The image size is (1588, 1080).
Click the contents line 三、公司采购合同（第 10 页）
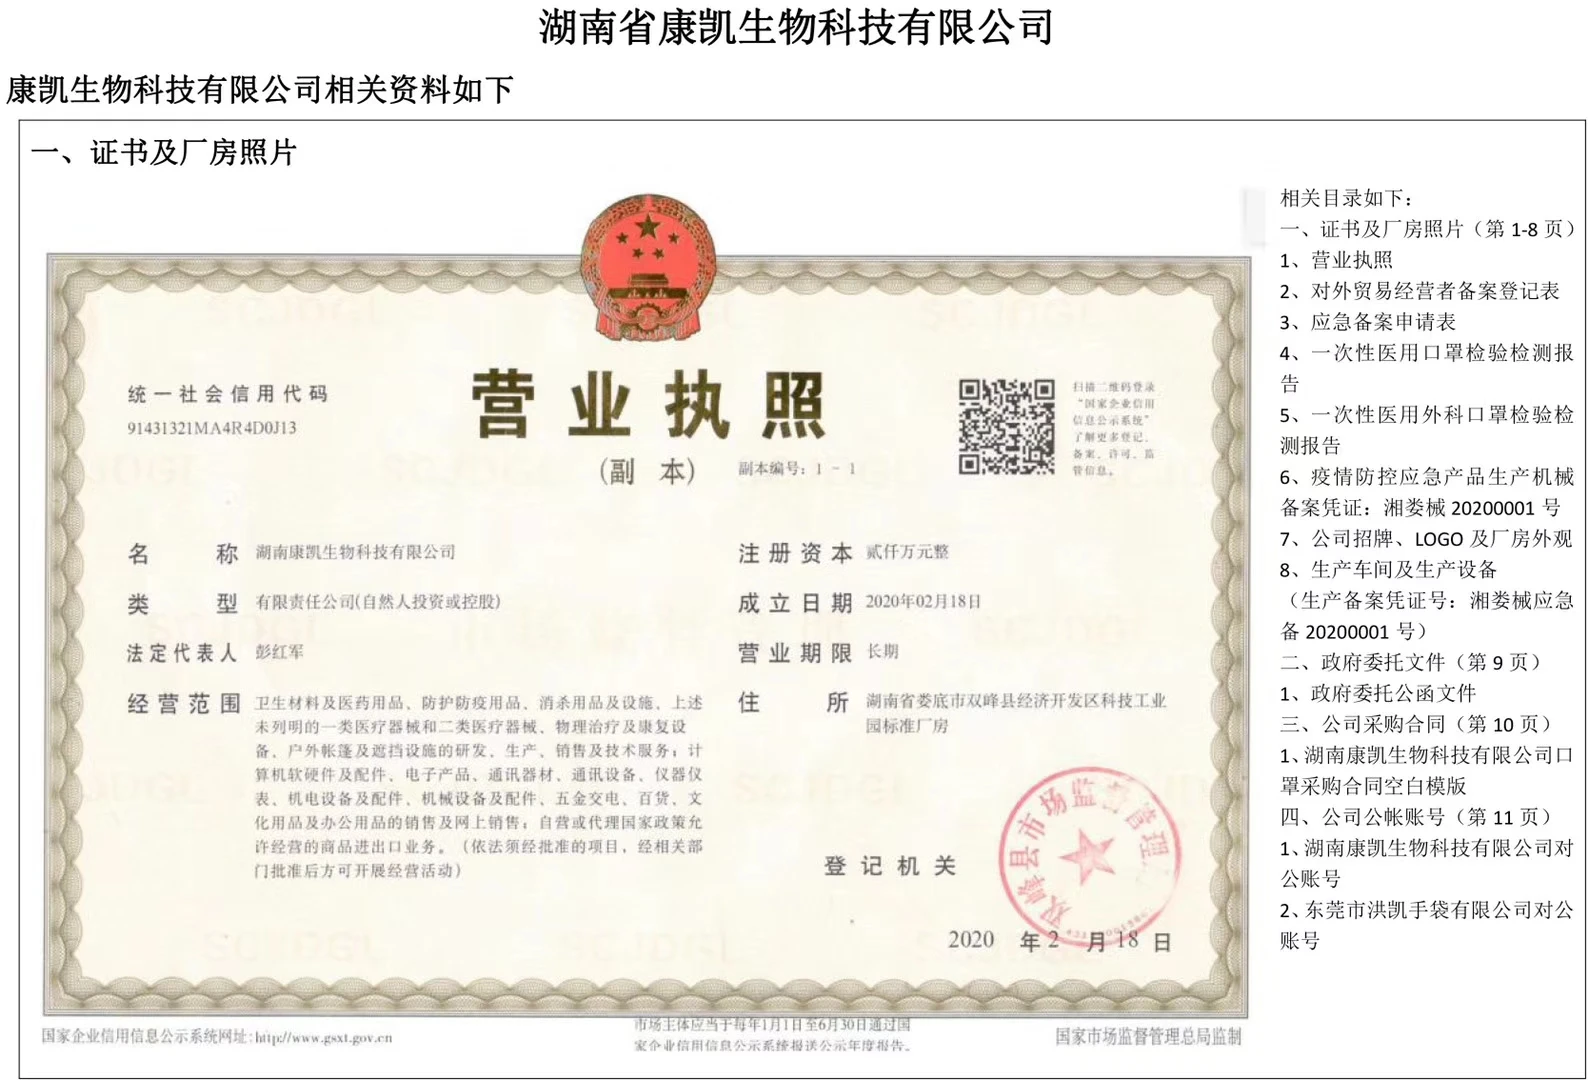coord(1420,724)
